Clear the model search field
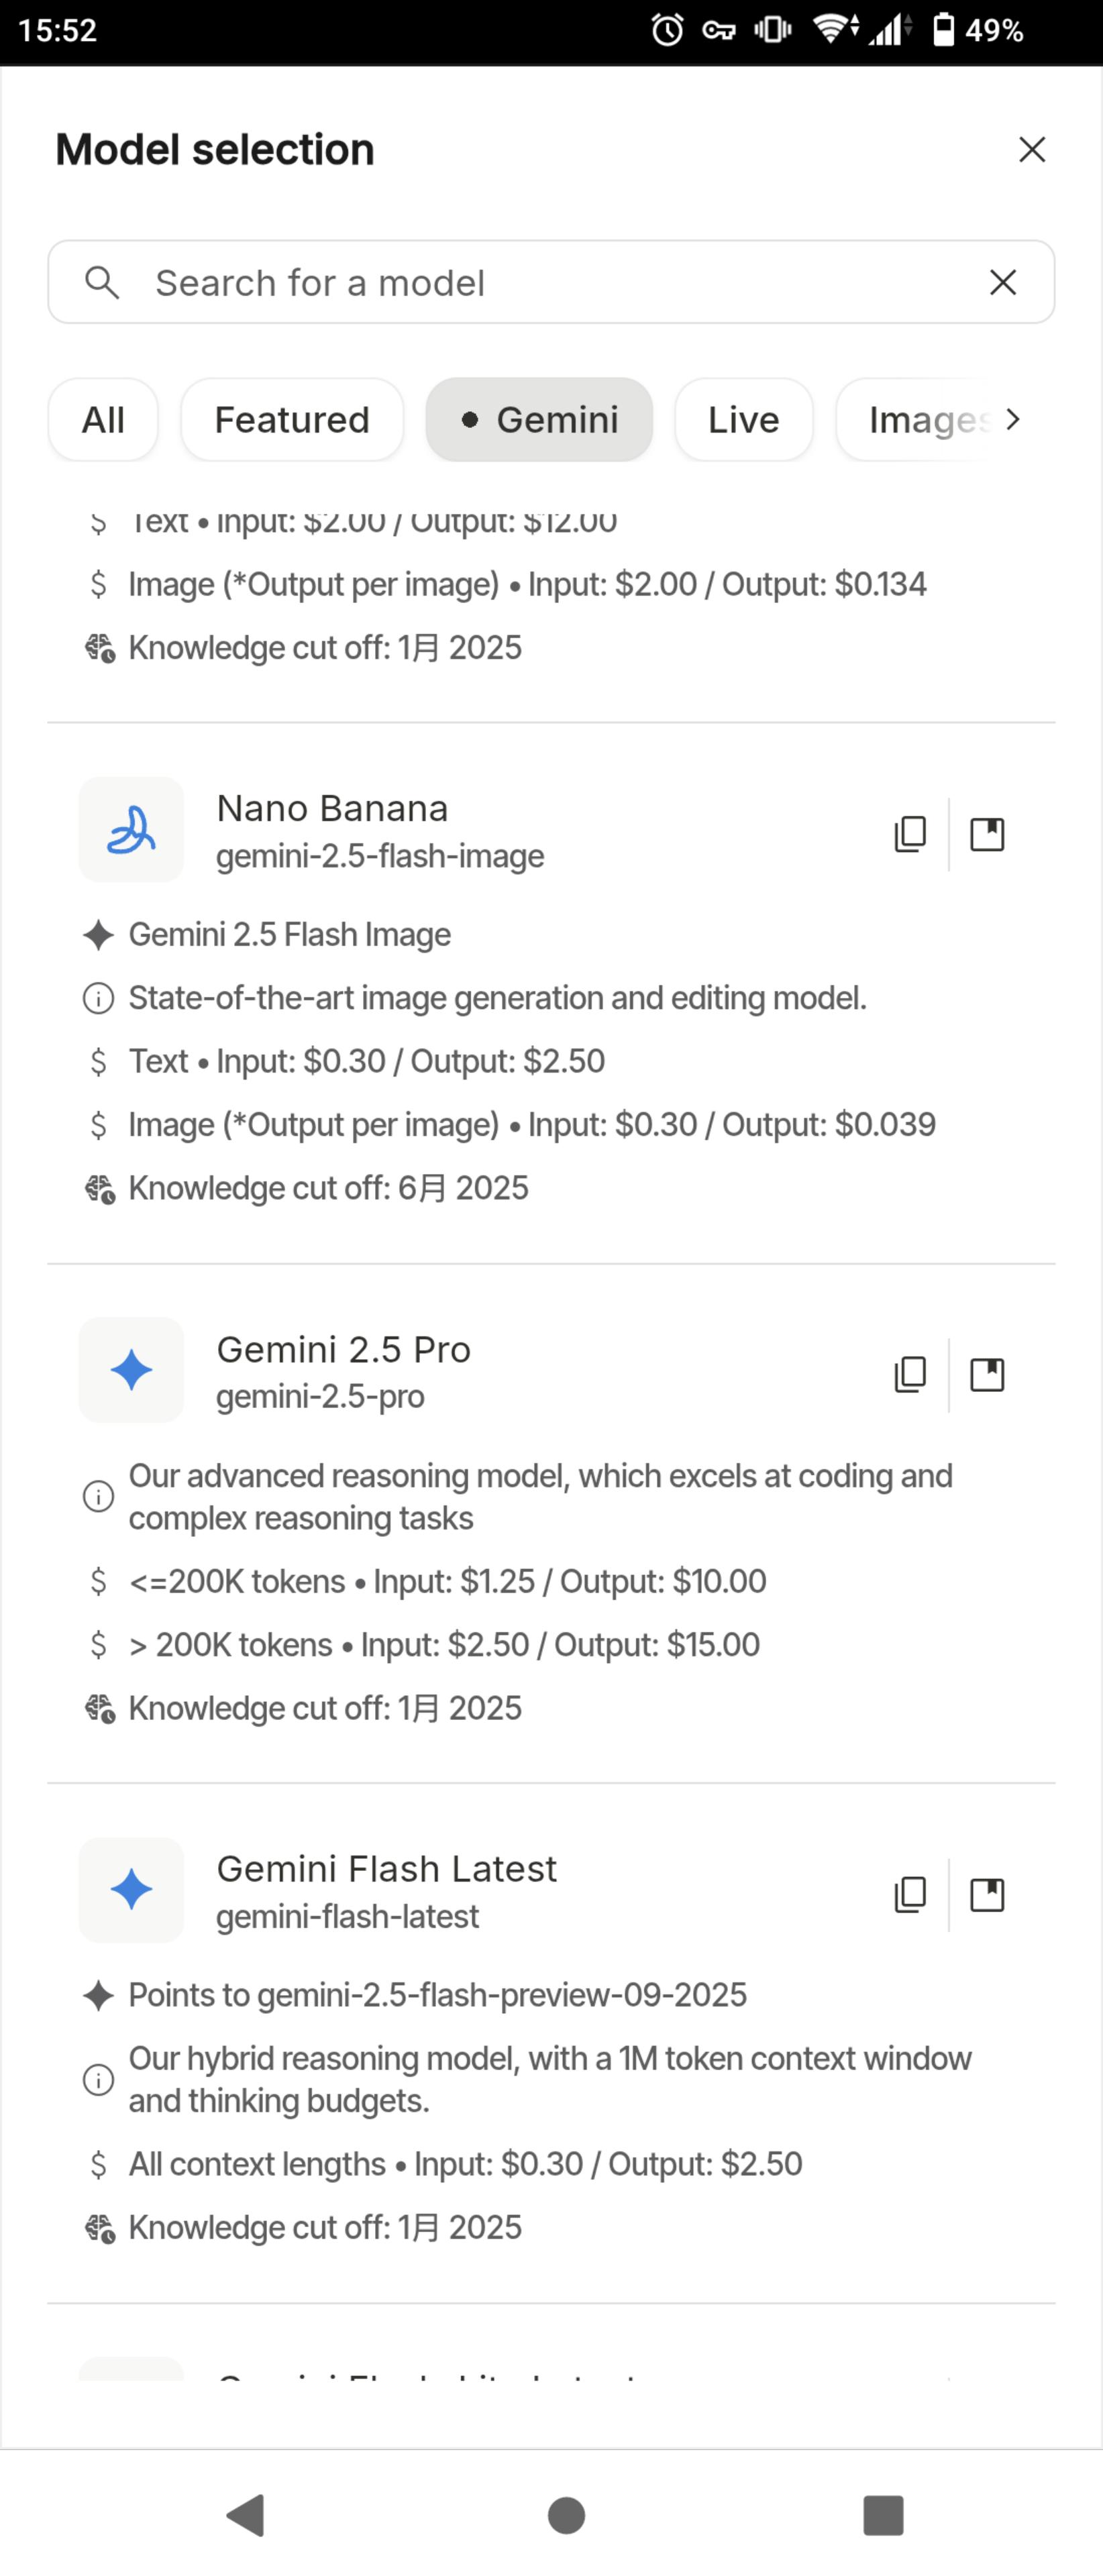The height and width of the screenshot is (2576, 1103). coord(1002,282)
